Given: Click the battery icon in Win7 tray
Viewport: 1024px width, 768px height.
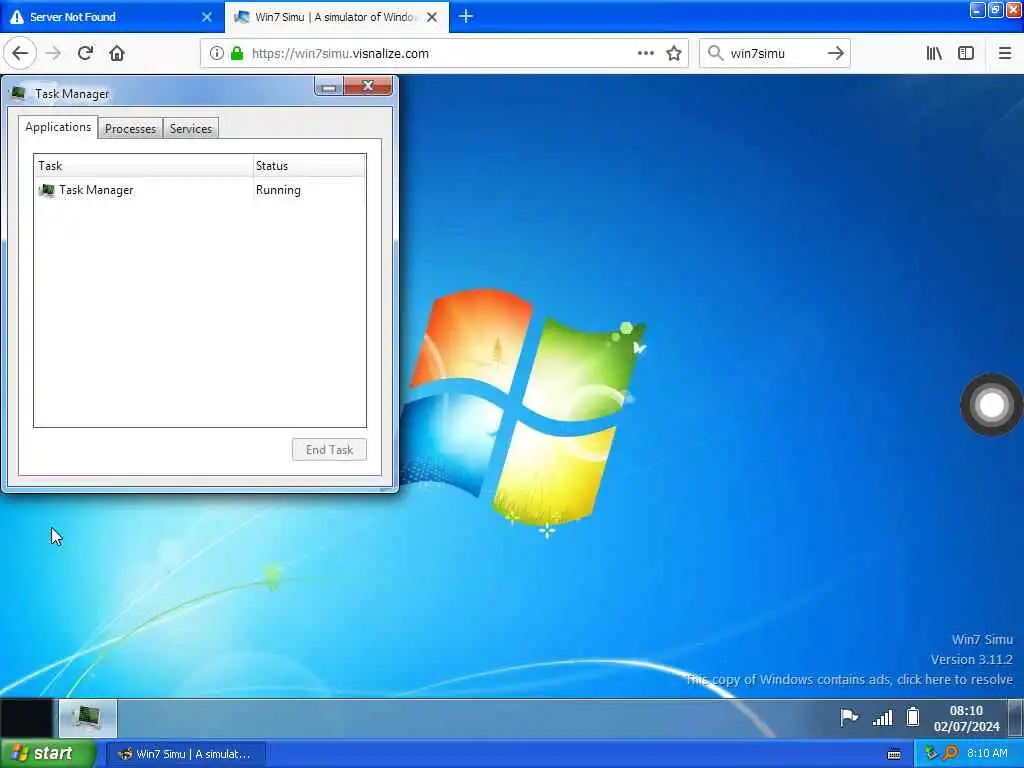Looking at the screenshot, I should point(913,717).
